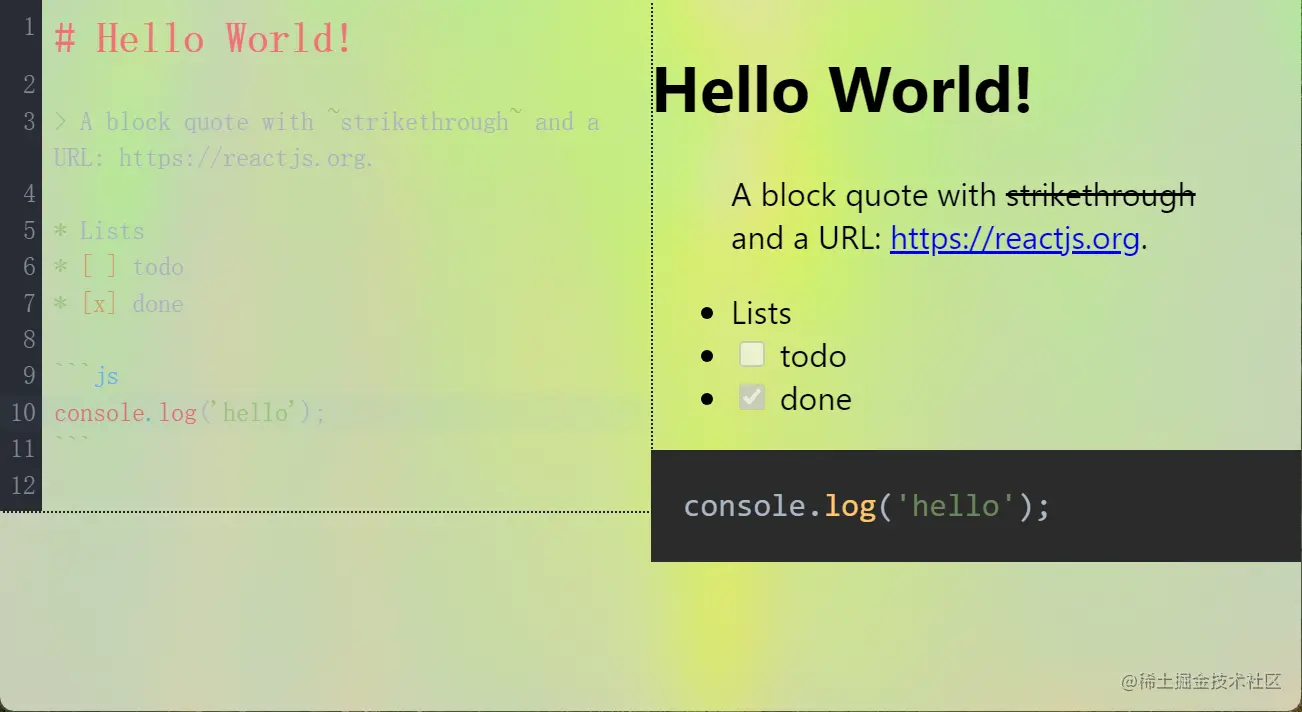Click the console.log('hello'); line in editor
This screenshot has height=712, width=1302.
(190, 413)
